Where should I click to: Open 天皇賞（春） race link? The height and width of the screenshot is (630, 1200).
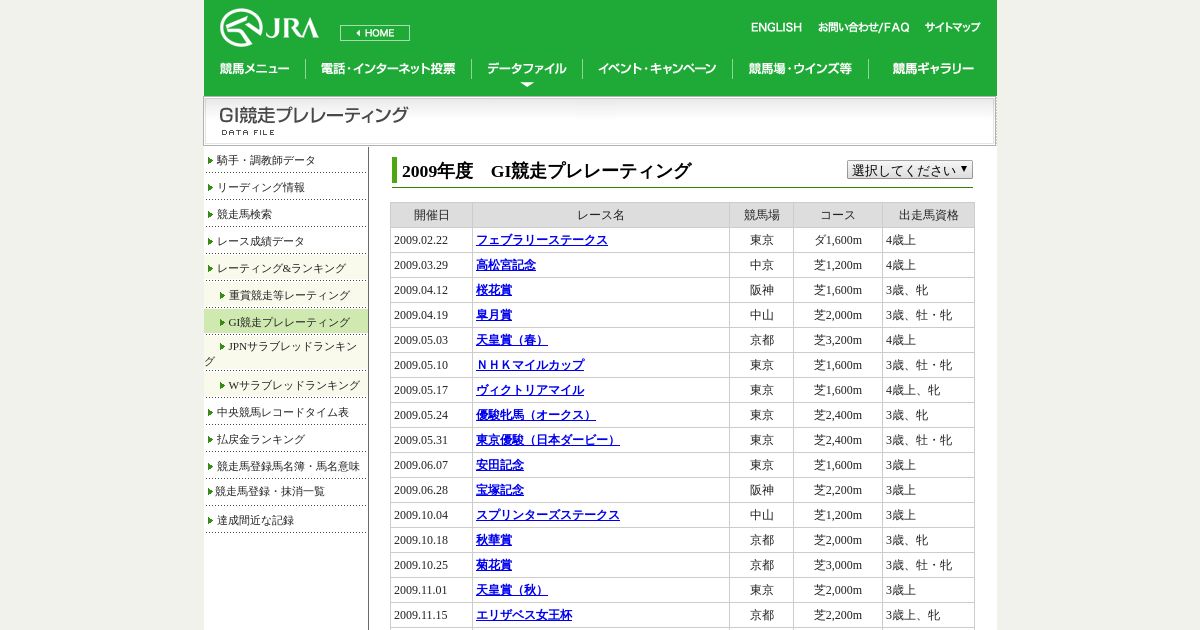point(512,340)
